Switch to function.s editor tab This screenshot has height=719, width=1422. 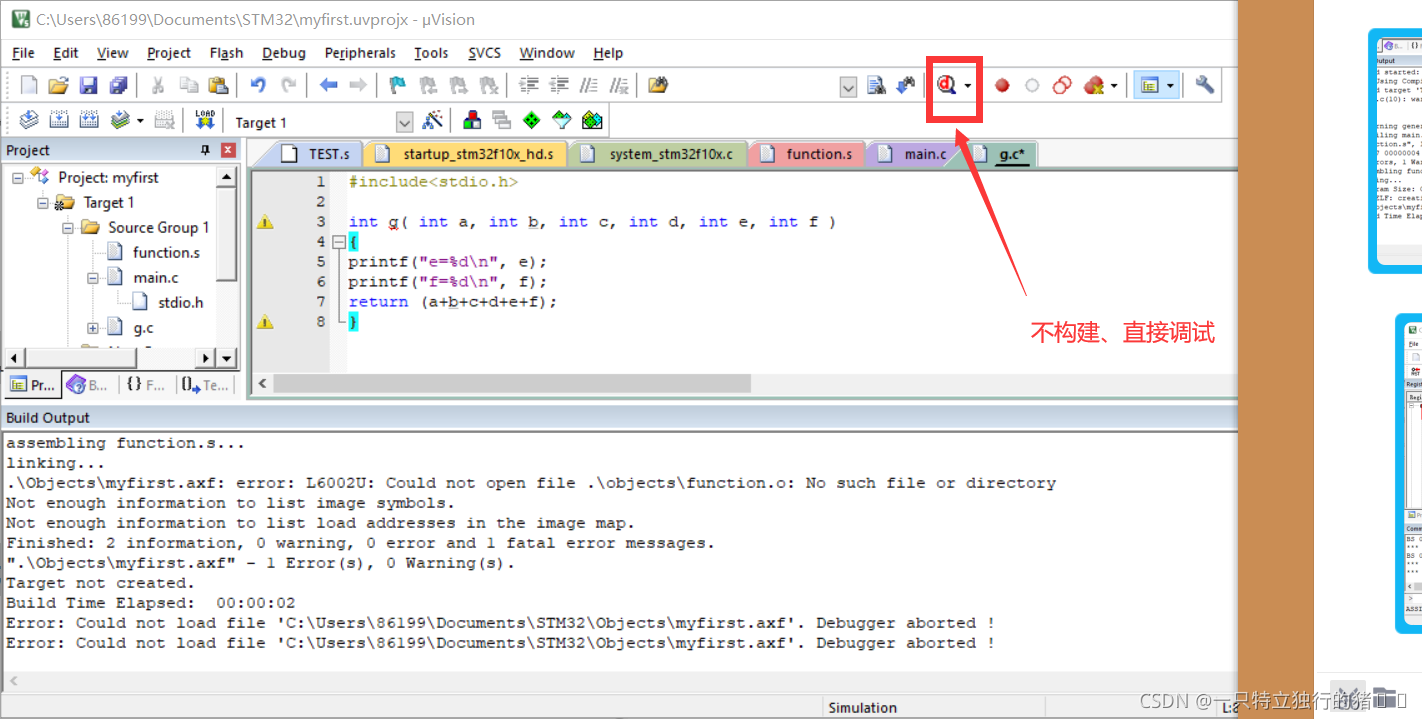click(808, 154)
